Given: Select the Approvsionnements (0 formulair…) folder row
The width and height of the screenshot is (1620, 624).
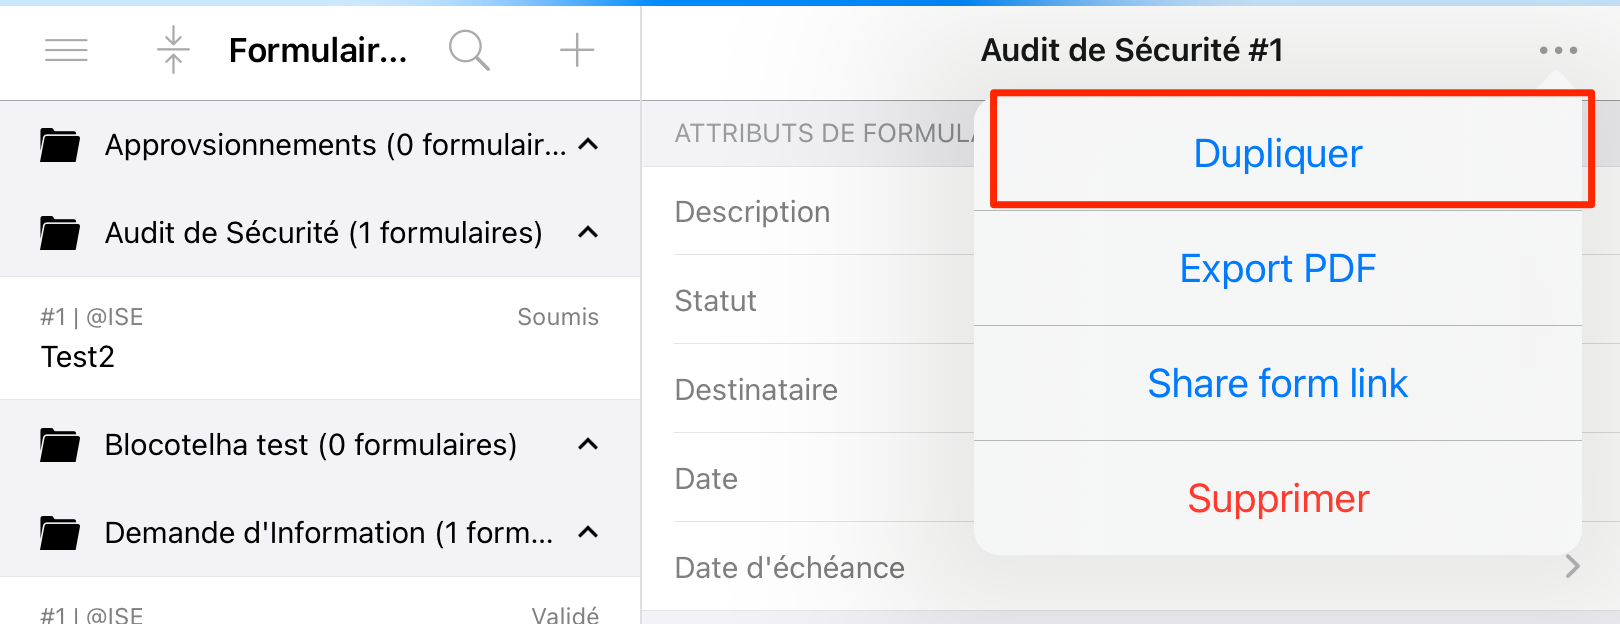Looking at the screenshot, I should click(x=320, y=145).
